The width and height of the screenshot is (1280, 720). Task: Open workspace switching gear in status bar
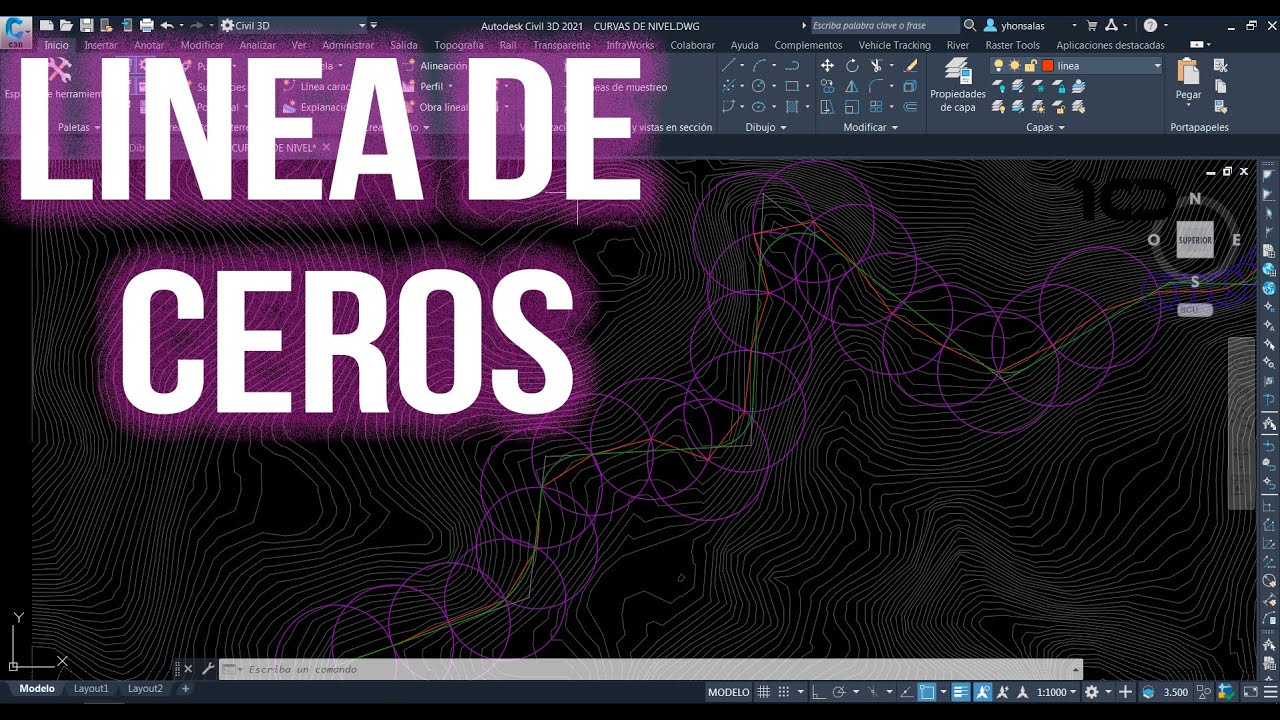pyautogui.click(x=1092, y=692)
